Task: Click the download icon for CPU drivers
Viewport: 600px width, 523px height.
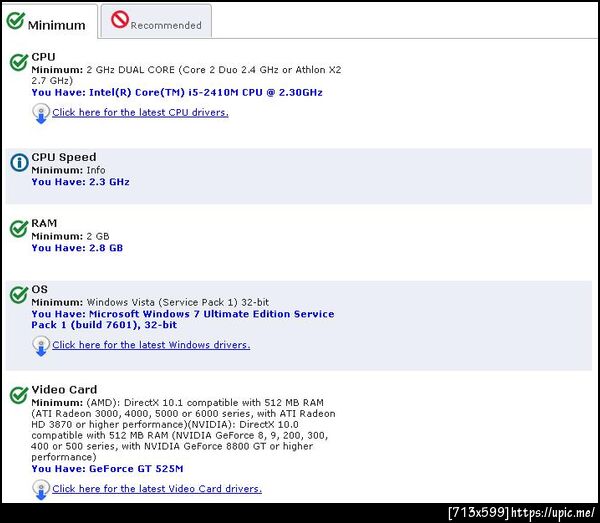Action: coord(41,114)
